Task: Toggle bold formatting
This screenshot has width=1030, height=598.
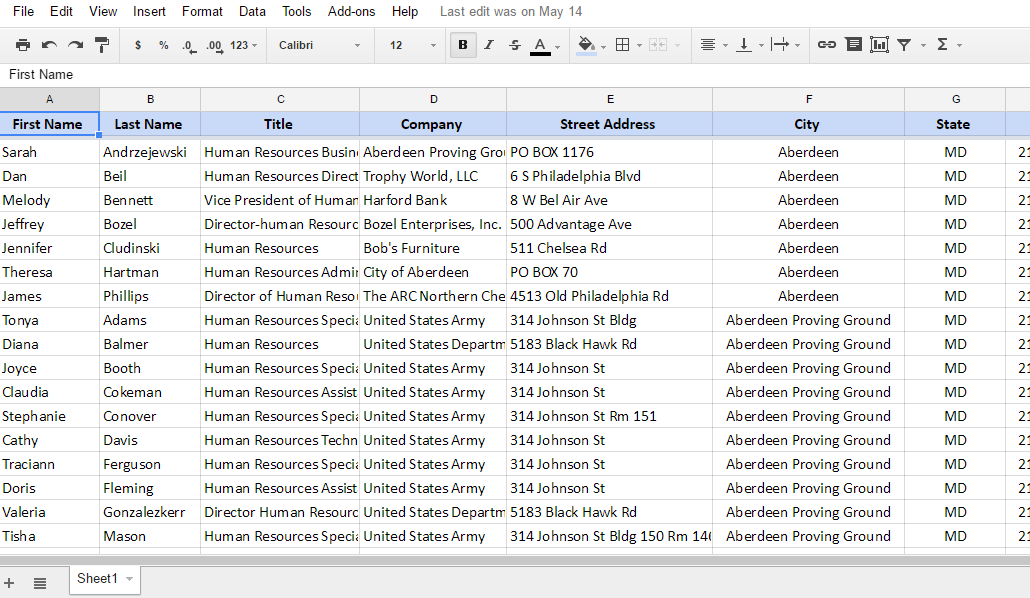Action: (463, 45)
